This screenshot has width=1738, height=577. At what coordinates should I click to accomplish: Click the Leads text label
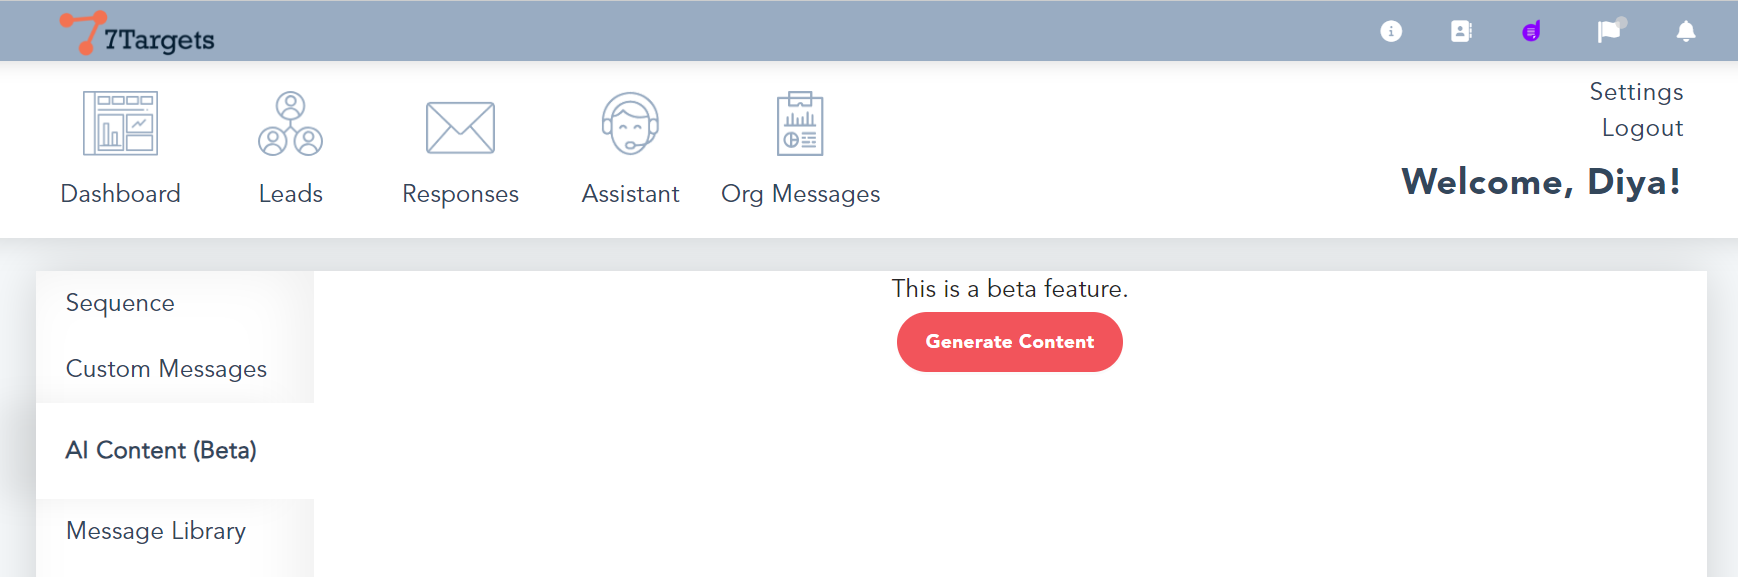point(290,194)
